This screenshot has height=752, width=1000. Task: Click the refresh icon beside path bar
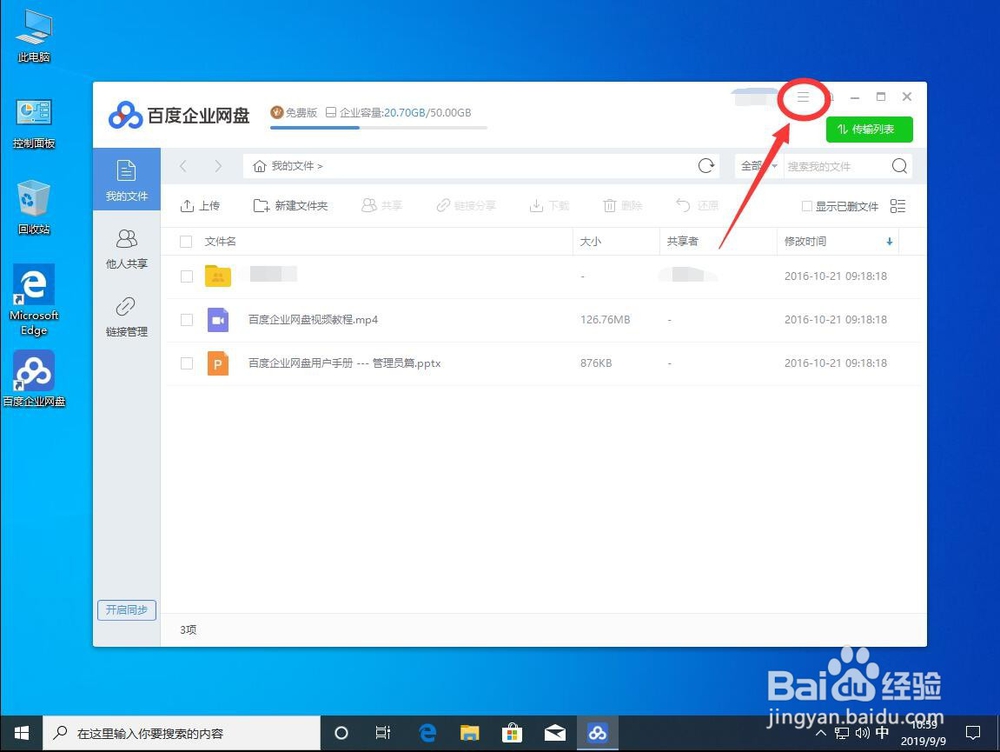click(x=705, y=165)
